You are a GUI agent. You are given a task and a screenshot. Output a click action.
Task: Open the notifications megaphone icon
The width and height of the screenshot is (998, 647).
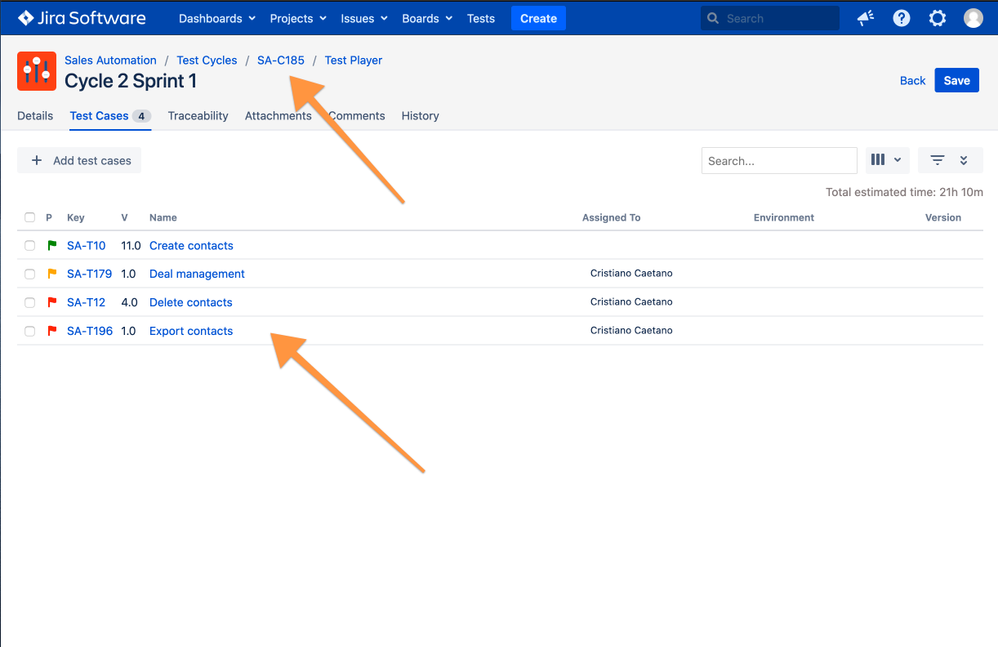866,18
